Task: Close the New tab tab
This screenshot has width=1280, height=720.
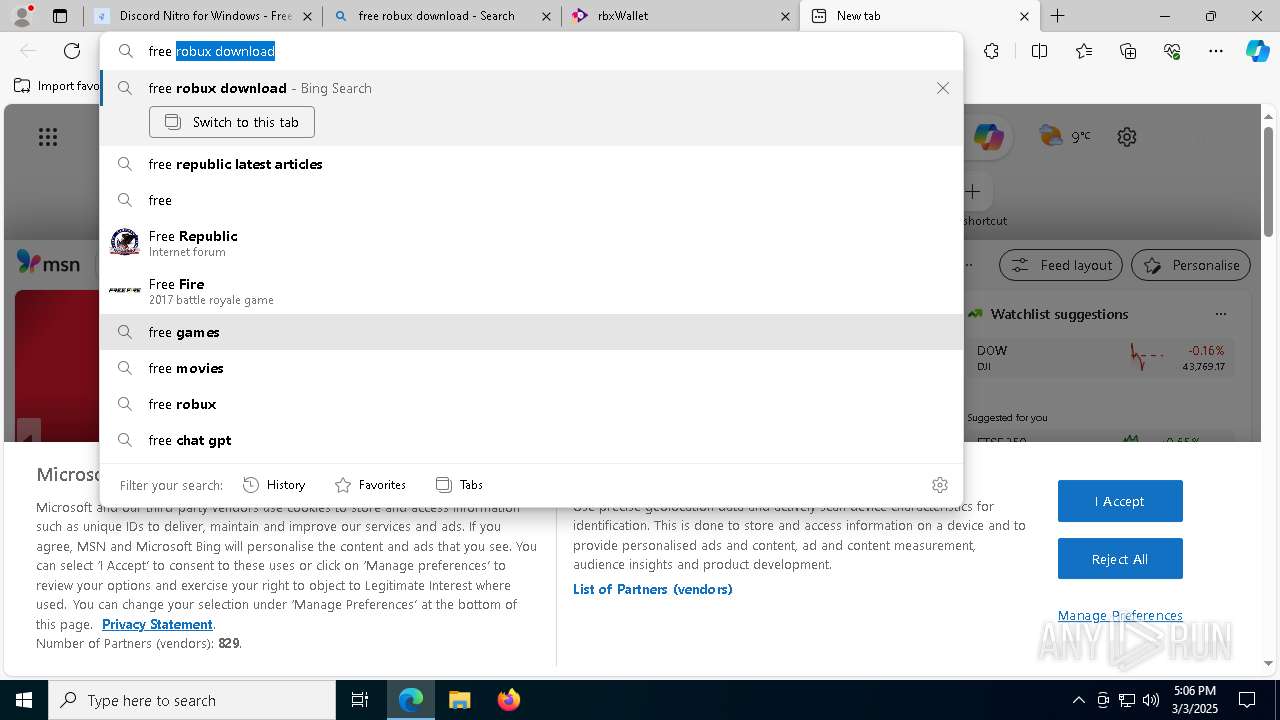Action: [1024, 16]
